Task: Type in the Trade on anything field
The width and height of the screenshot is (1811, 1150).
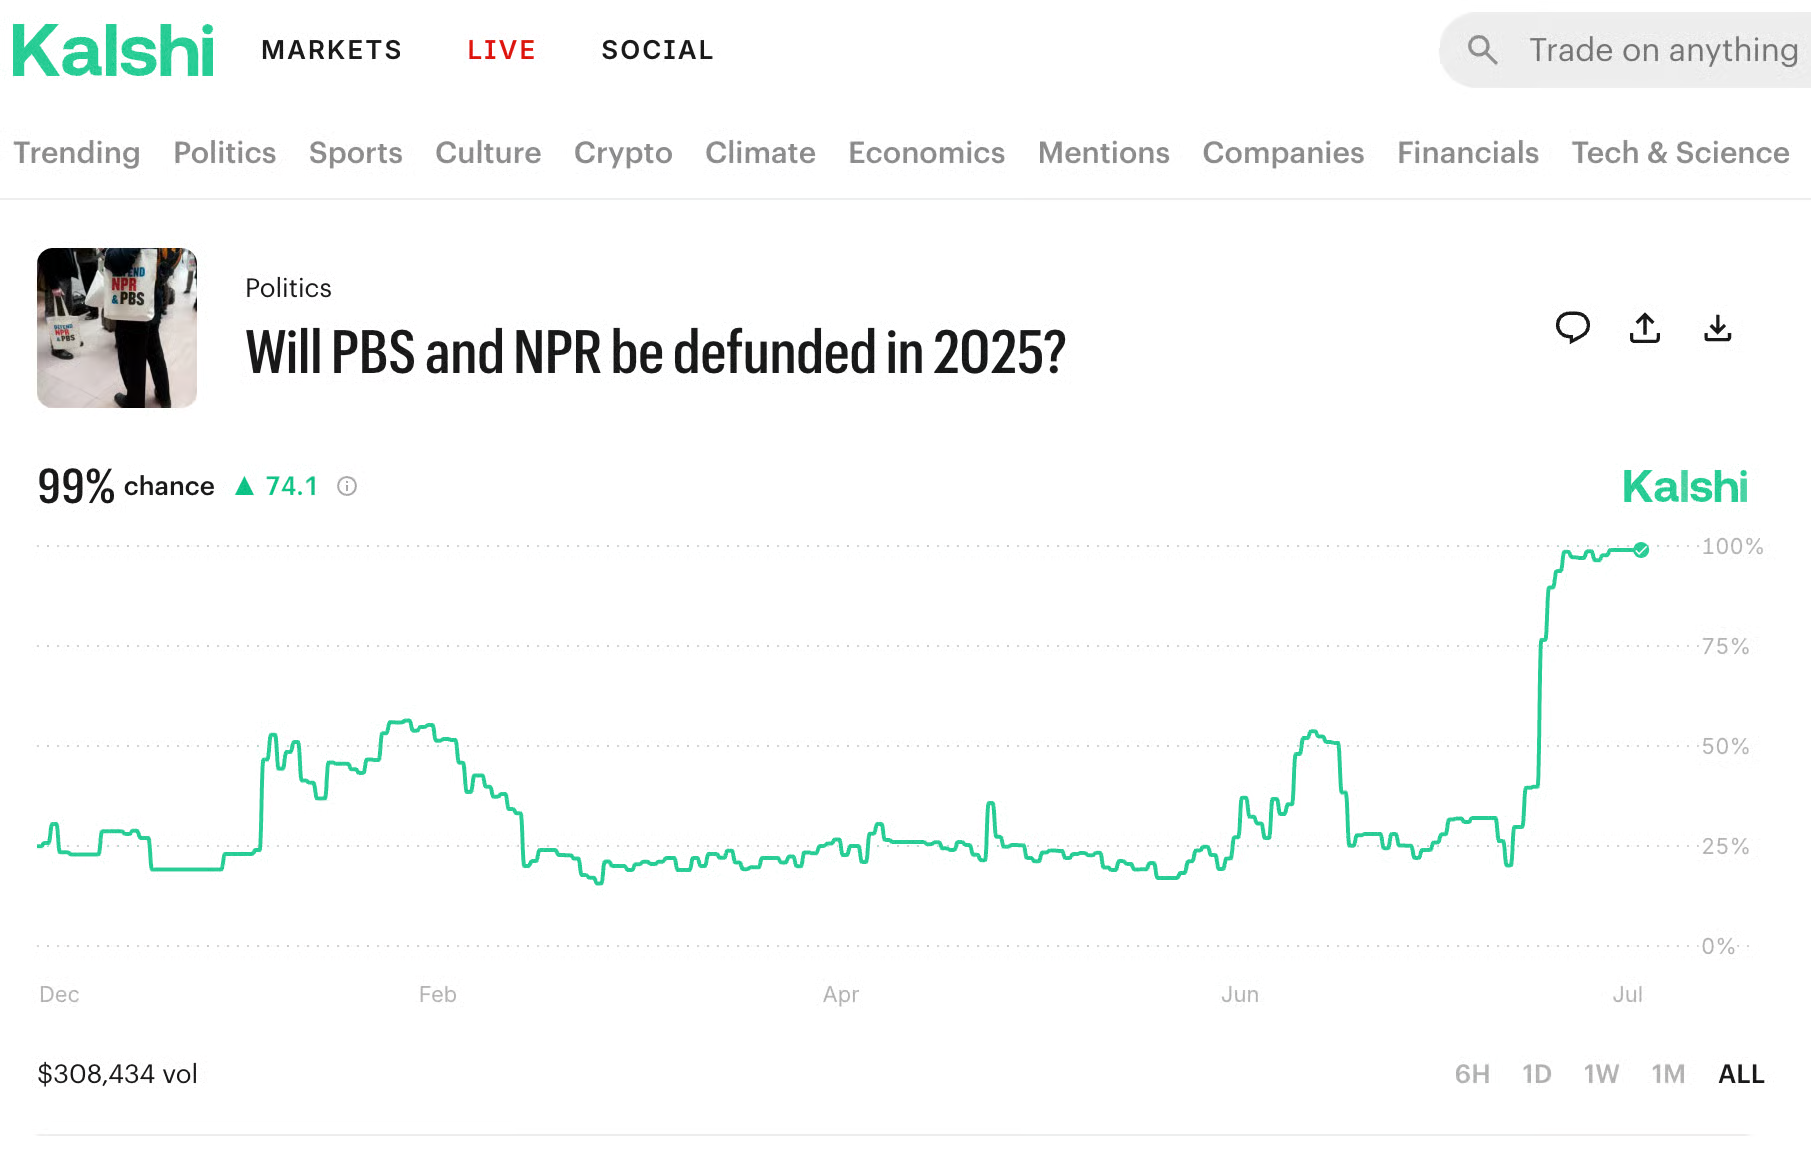Action: point(1662,50)
